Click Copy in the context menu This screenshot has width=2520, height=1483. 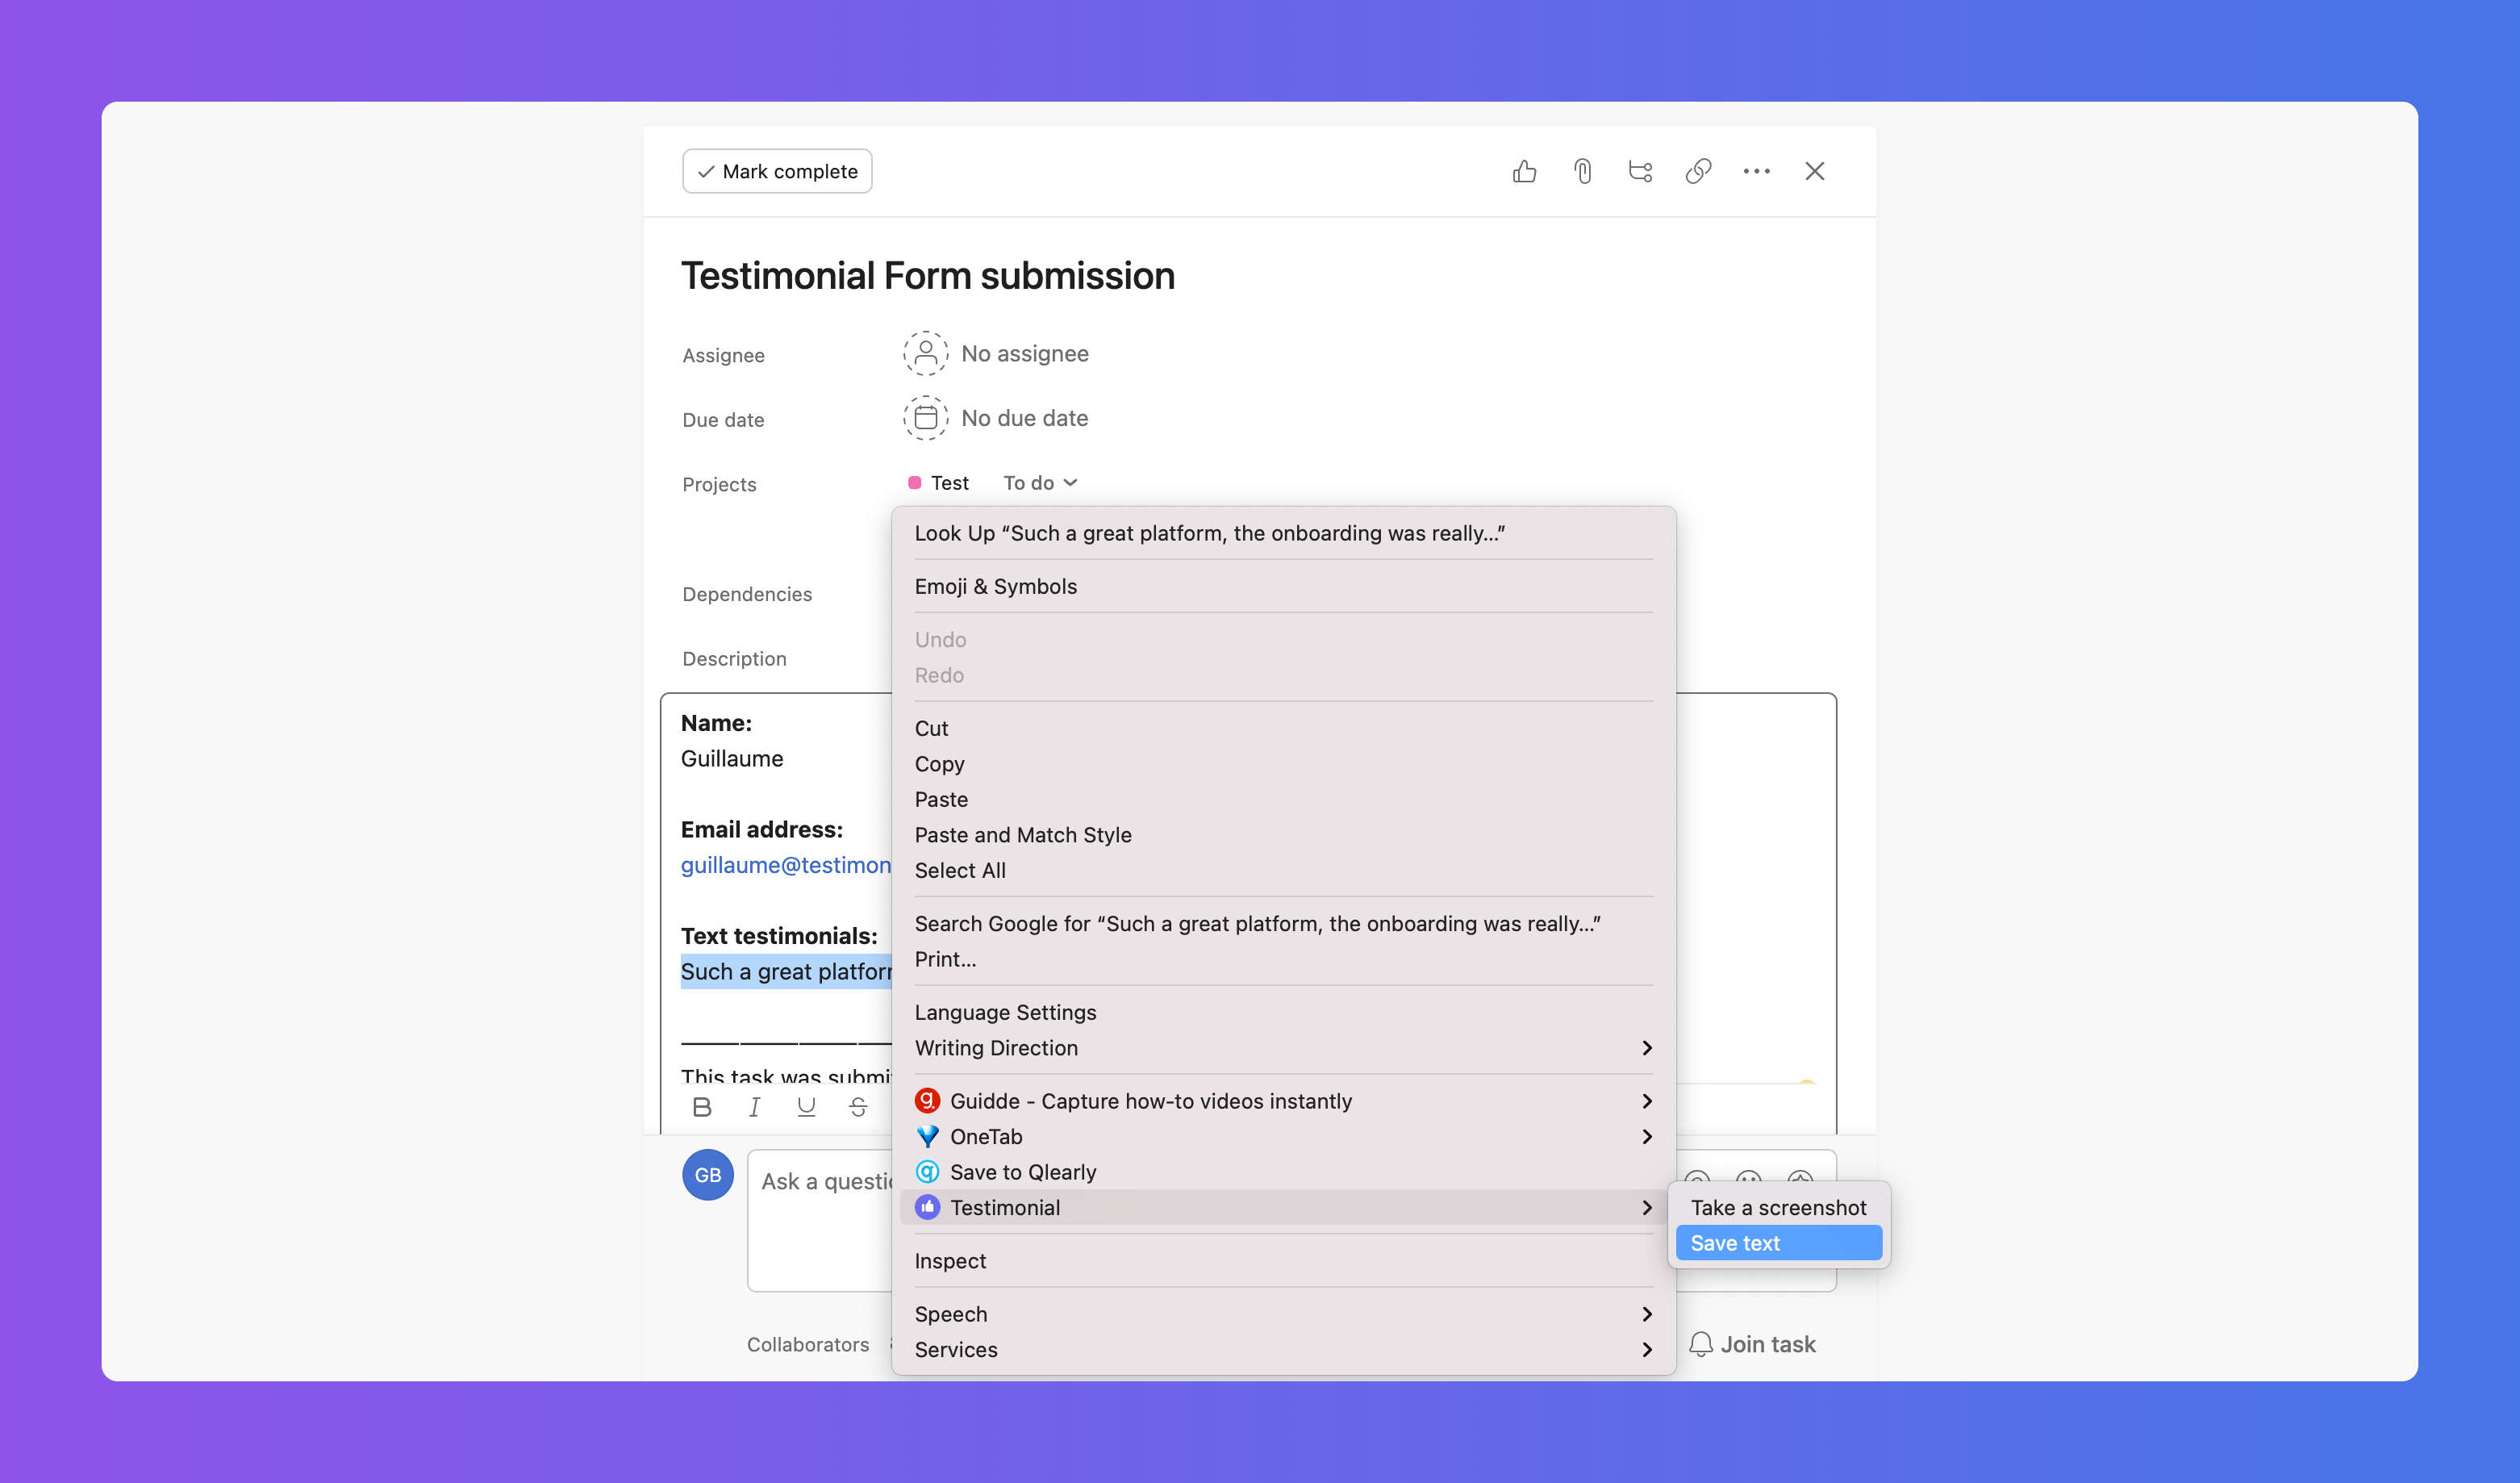[x=939, y=764]
